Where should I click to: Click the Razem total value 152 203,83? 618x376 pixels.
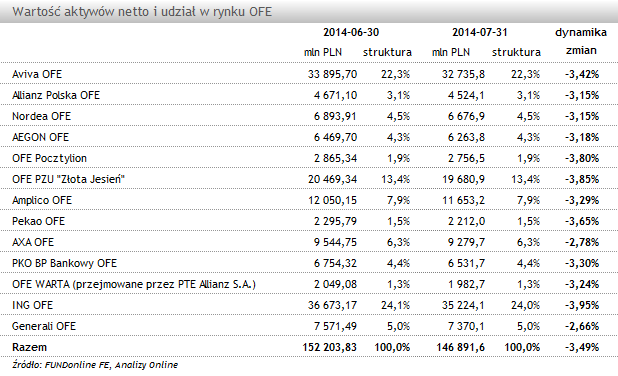pyautogui.click(x=329, y=347)
